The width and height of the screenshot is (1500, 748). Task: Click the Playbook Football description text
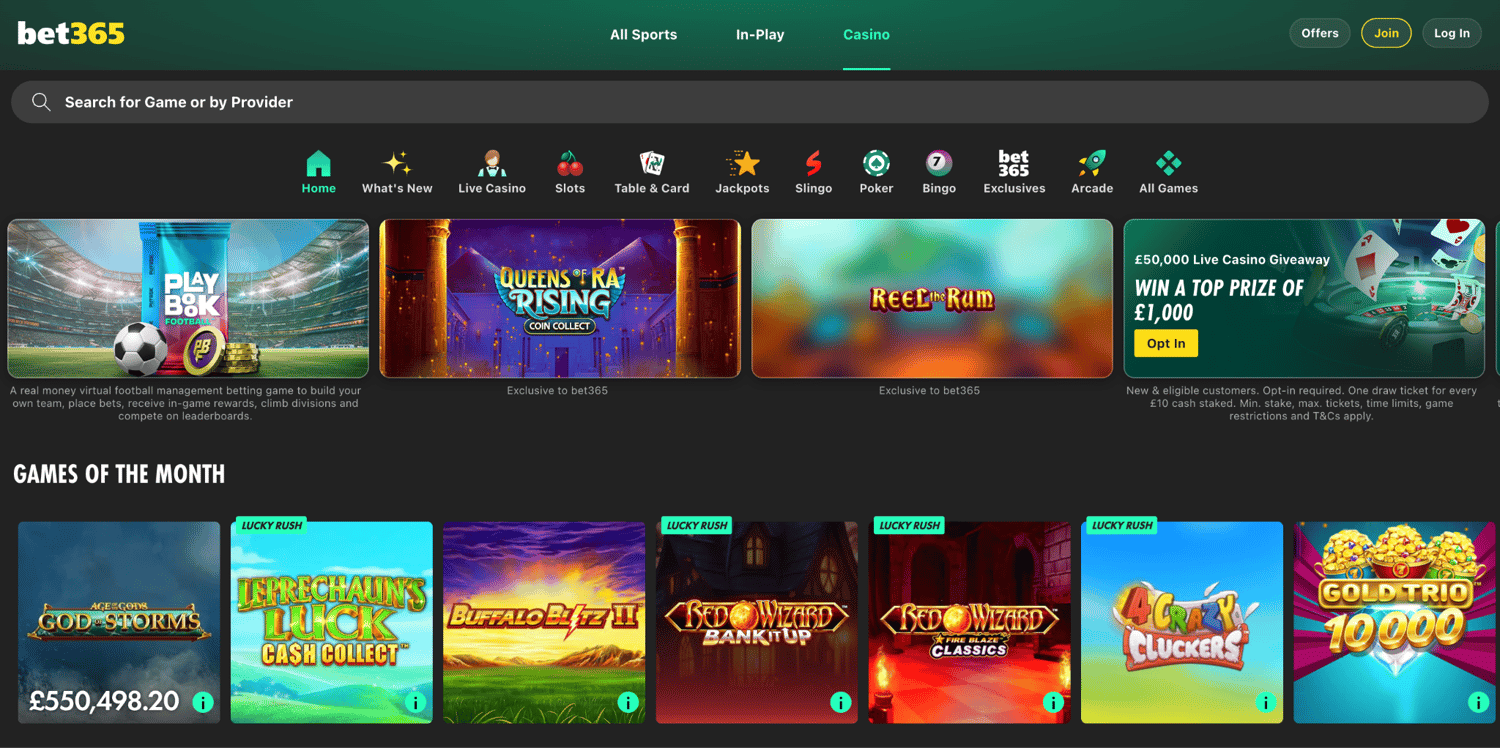(x=185, y=403)
